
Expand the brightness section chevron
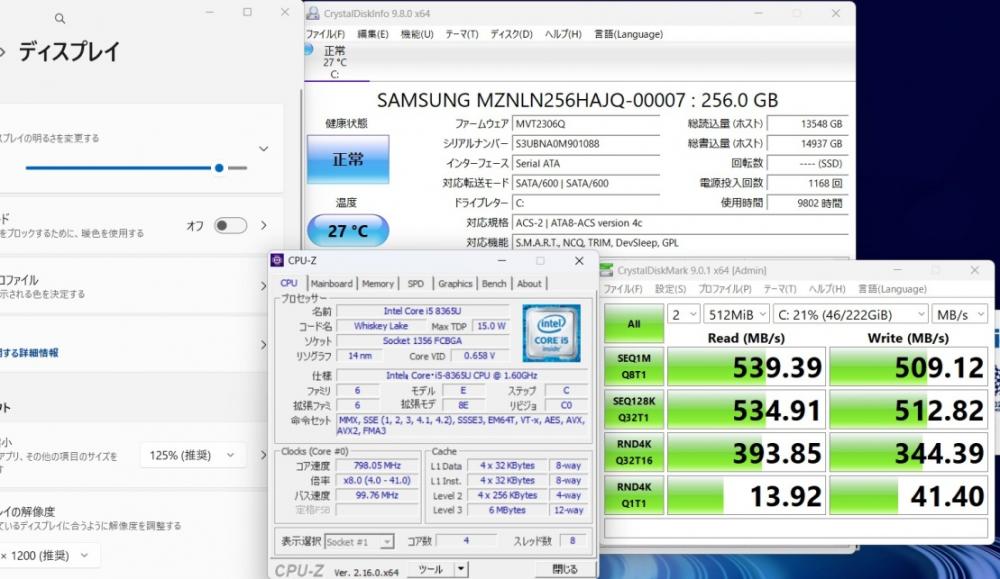click(263, 149)
